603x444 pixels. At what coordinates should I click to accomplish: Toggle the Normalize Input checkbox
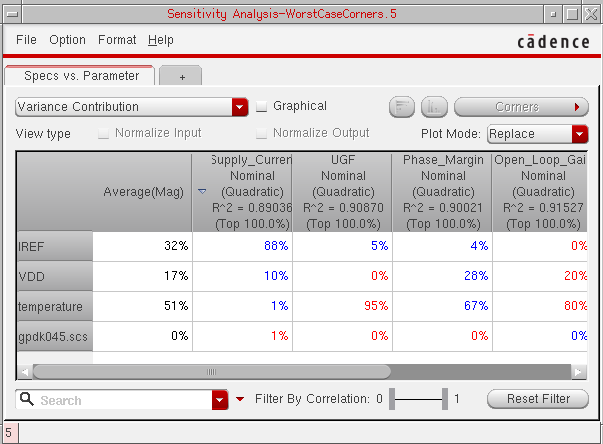tap(103, 133)
